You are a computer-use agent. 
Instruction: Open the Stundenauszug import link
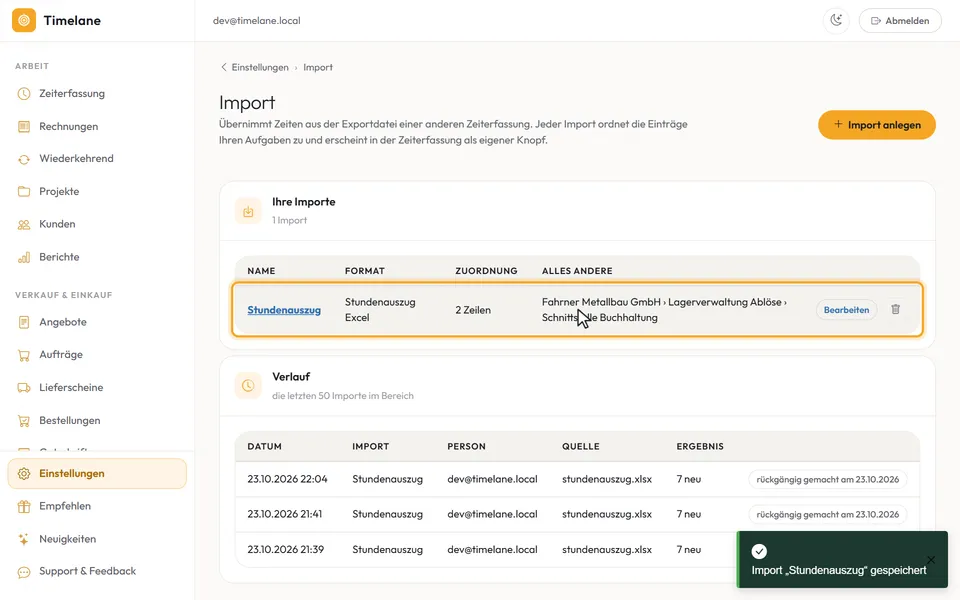[284, 310]
